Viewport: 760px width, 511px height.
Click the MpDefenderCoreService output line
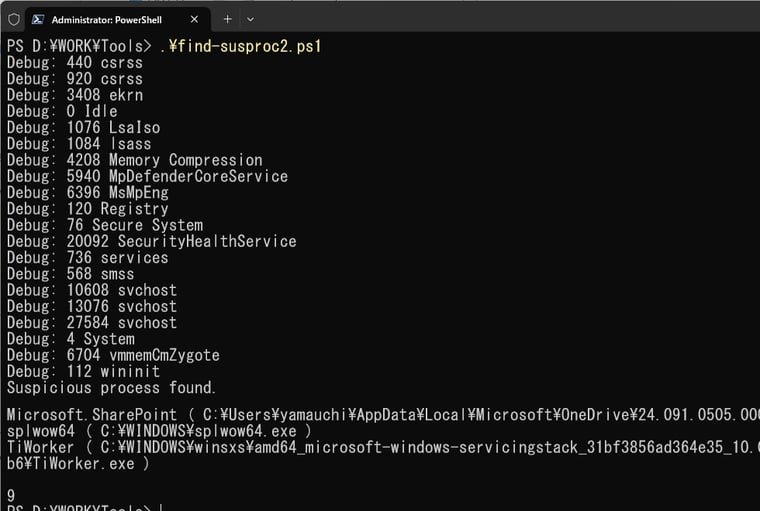[147, 176]
